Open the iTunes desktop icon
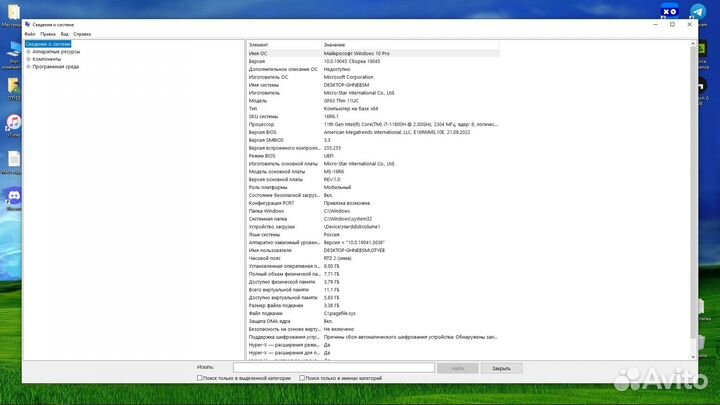 tap(12, 123)
